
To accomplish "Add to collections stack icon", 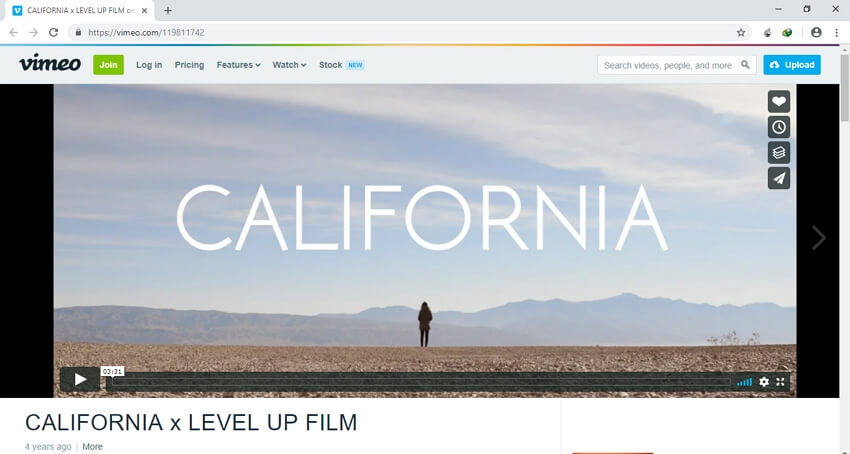I will coord(778,152).
